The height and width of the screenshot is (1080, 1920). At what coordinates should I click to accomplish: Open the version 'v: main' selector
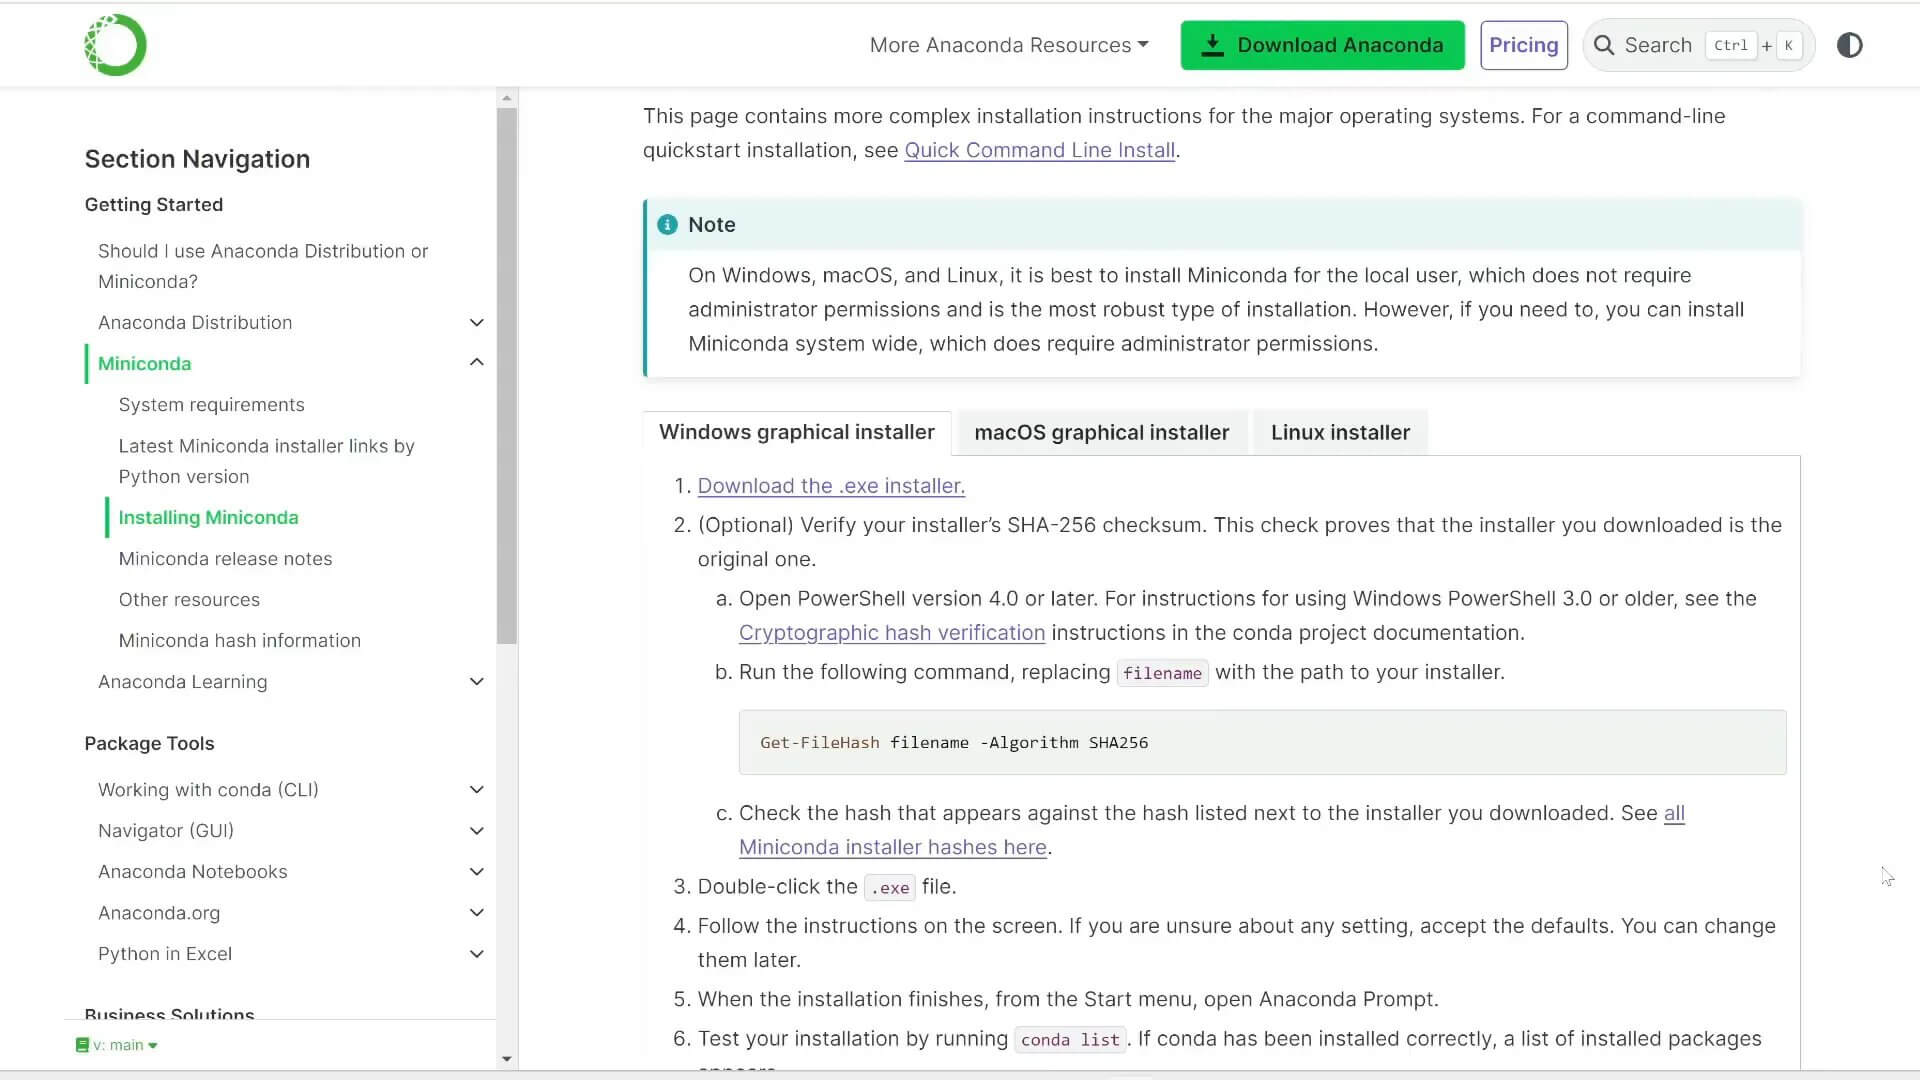[x=118, y=1045]
